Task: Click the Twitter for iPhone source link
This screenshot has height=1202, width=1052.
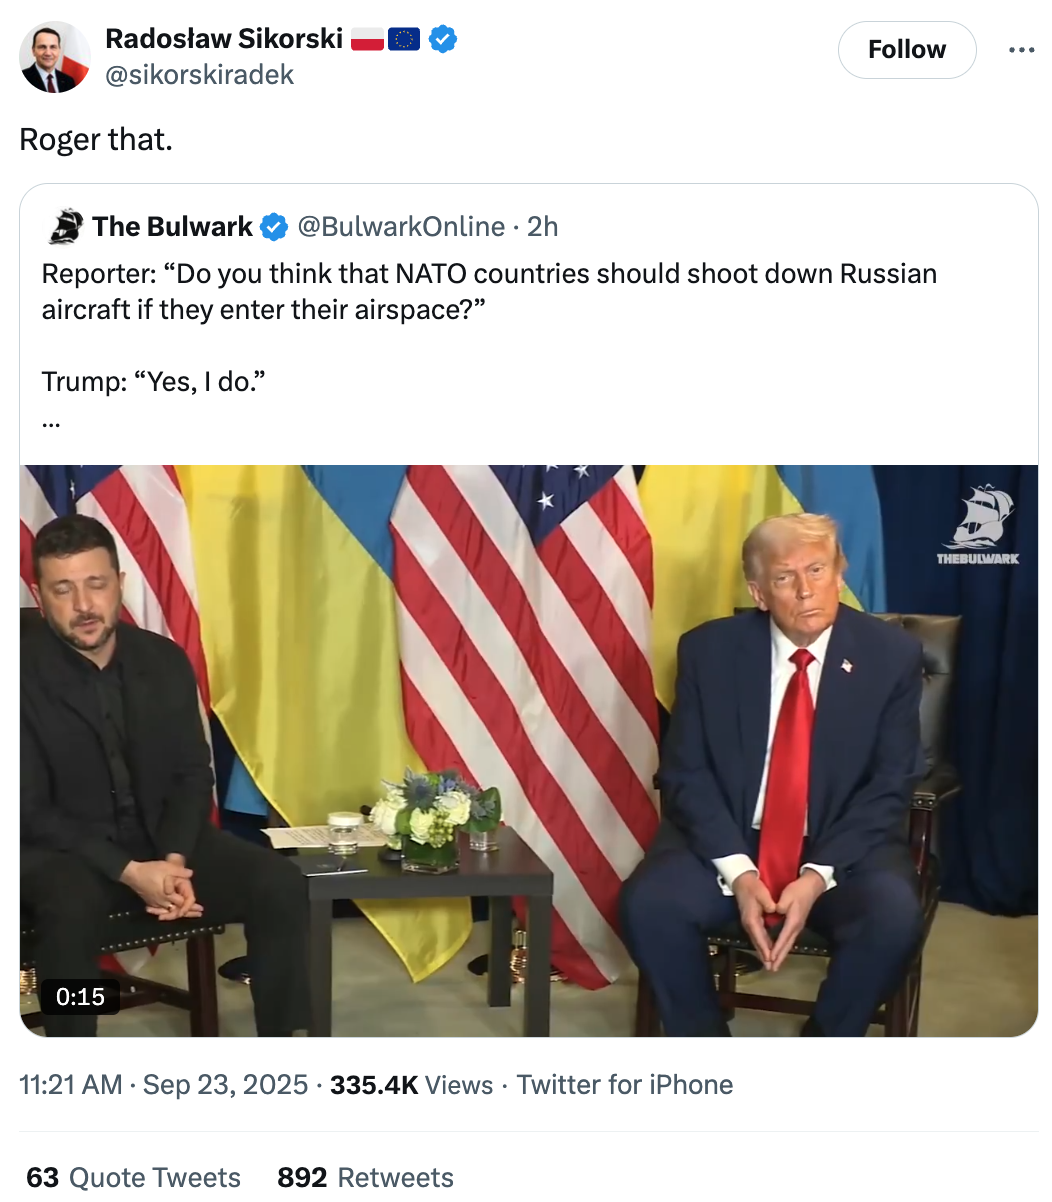Action: pos(625,1085)
